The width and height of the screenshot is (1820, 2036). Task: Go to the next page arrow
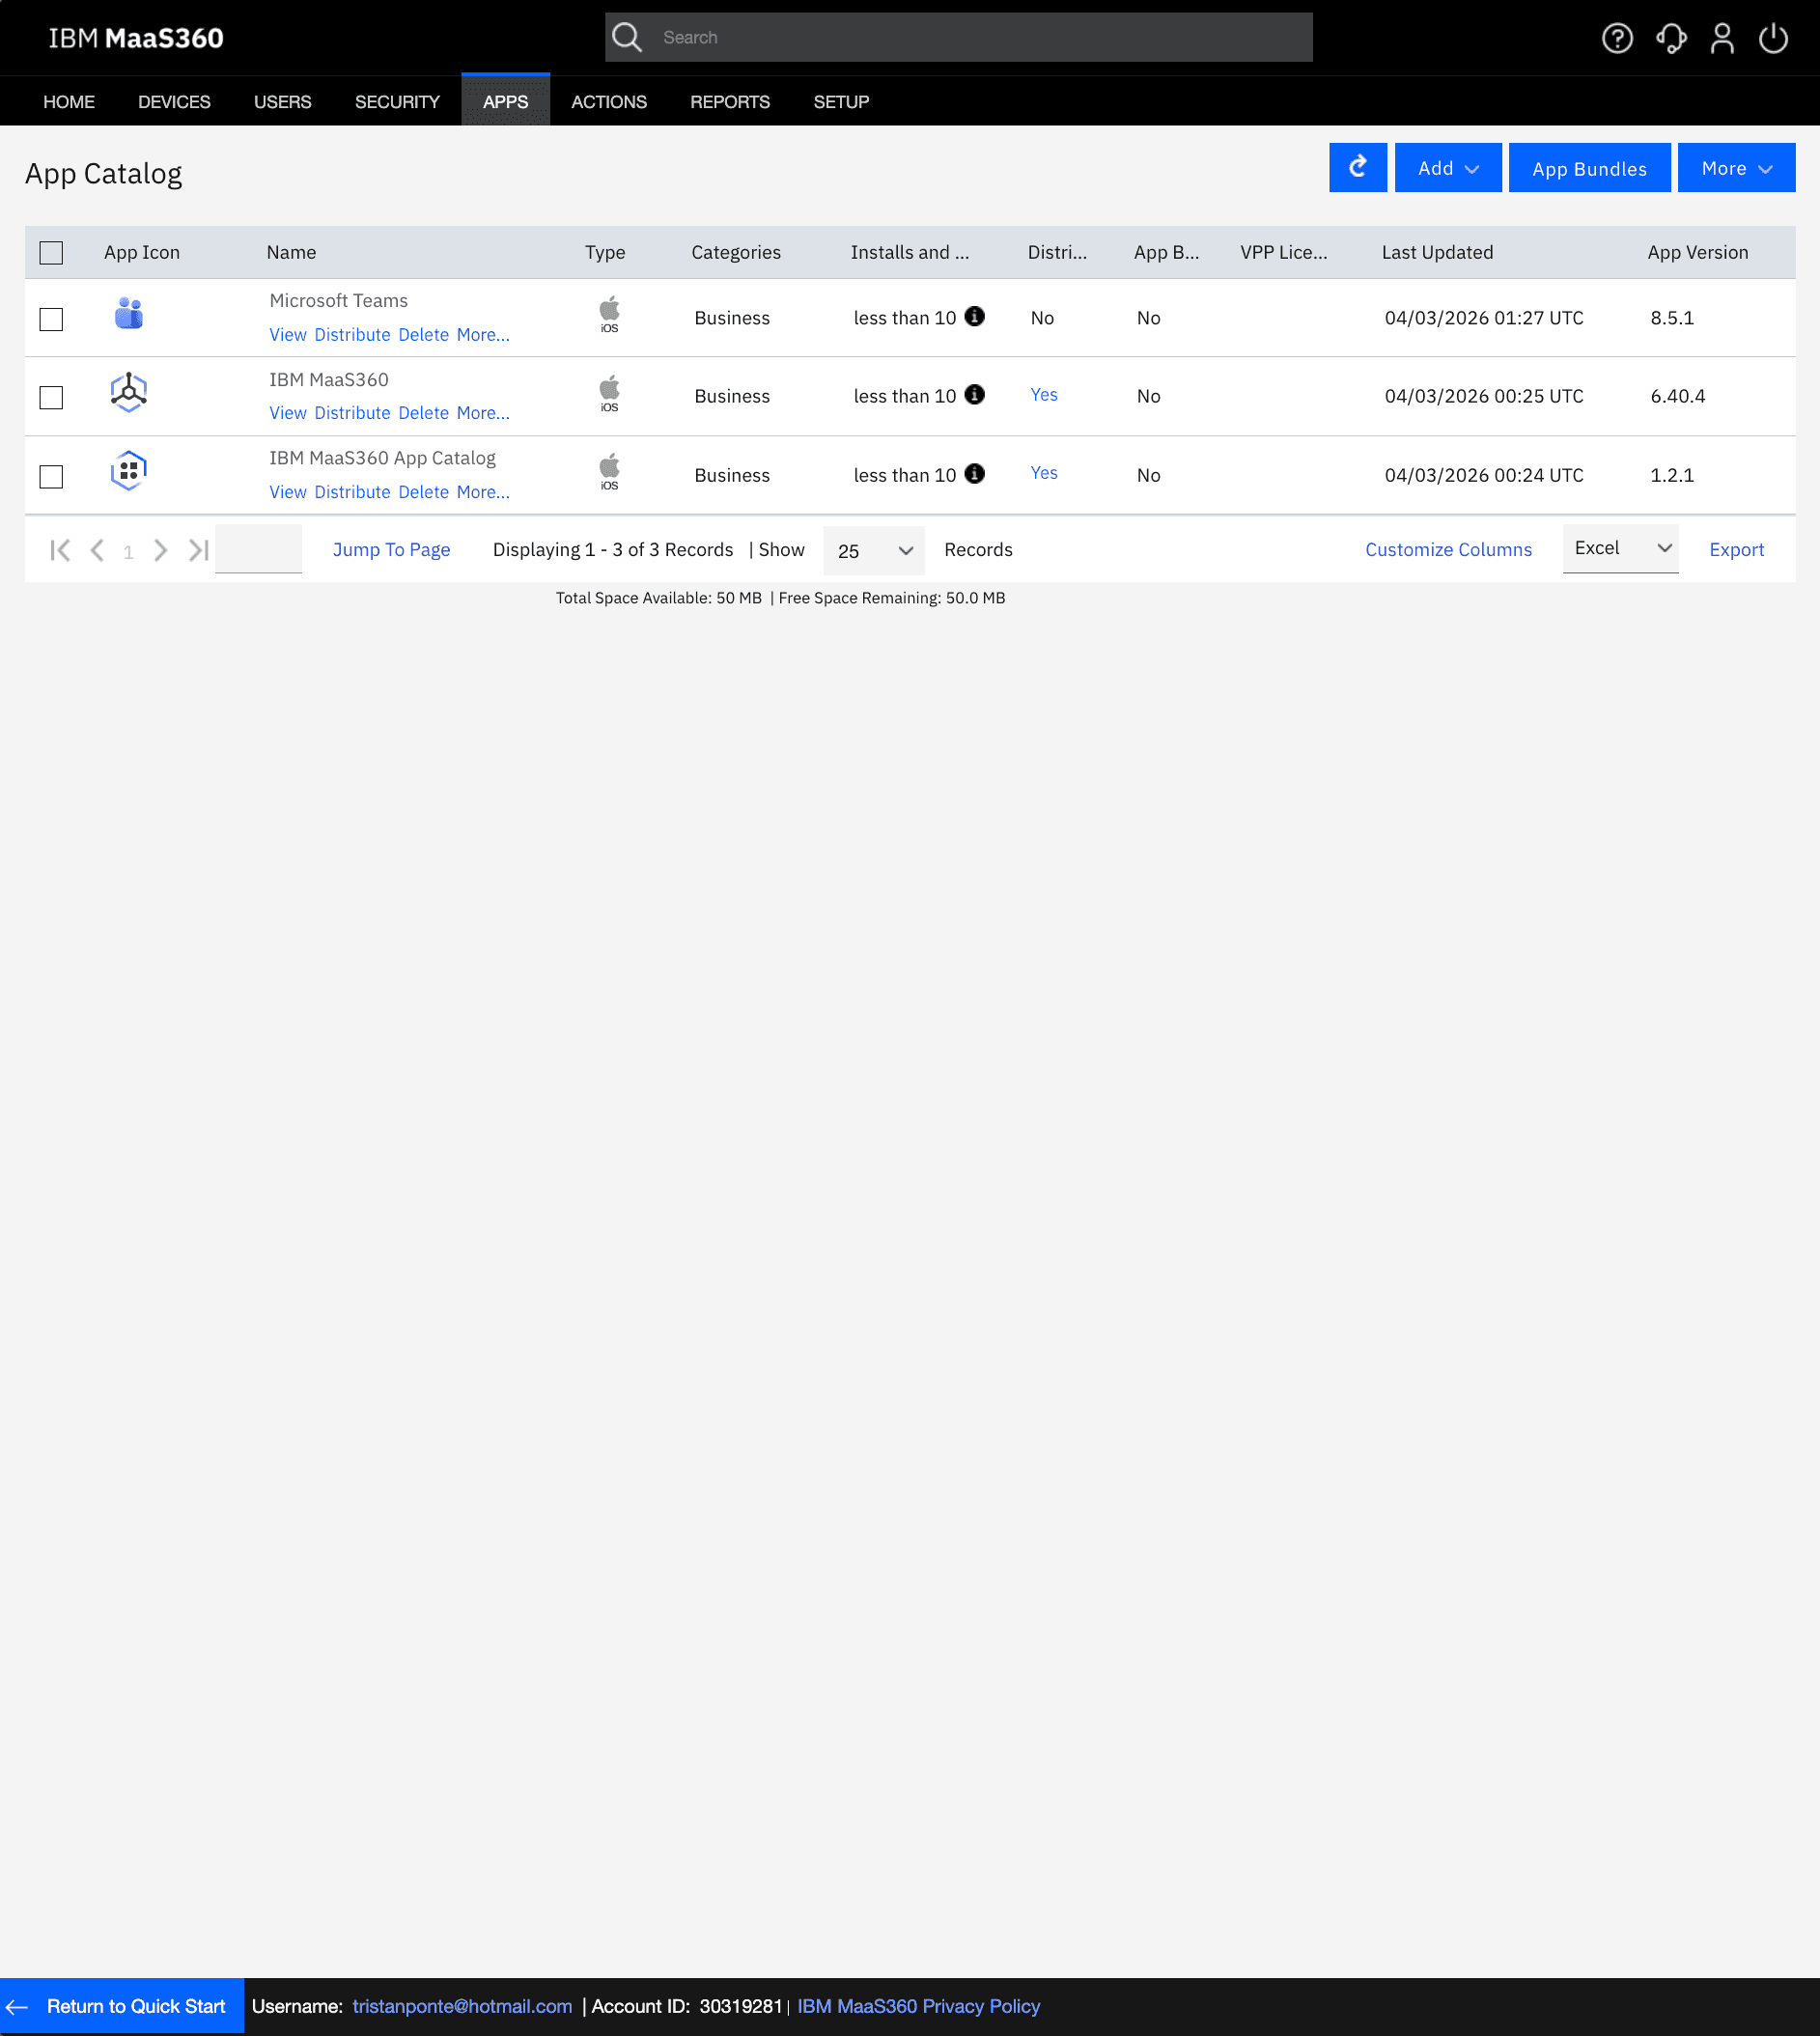click(x=160, y=550)
